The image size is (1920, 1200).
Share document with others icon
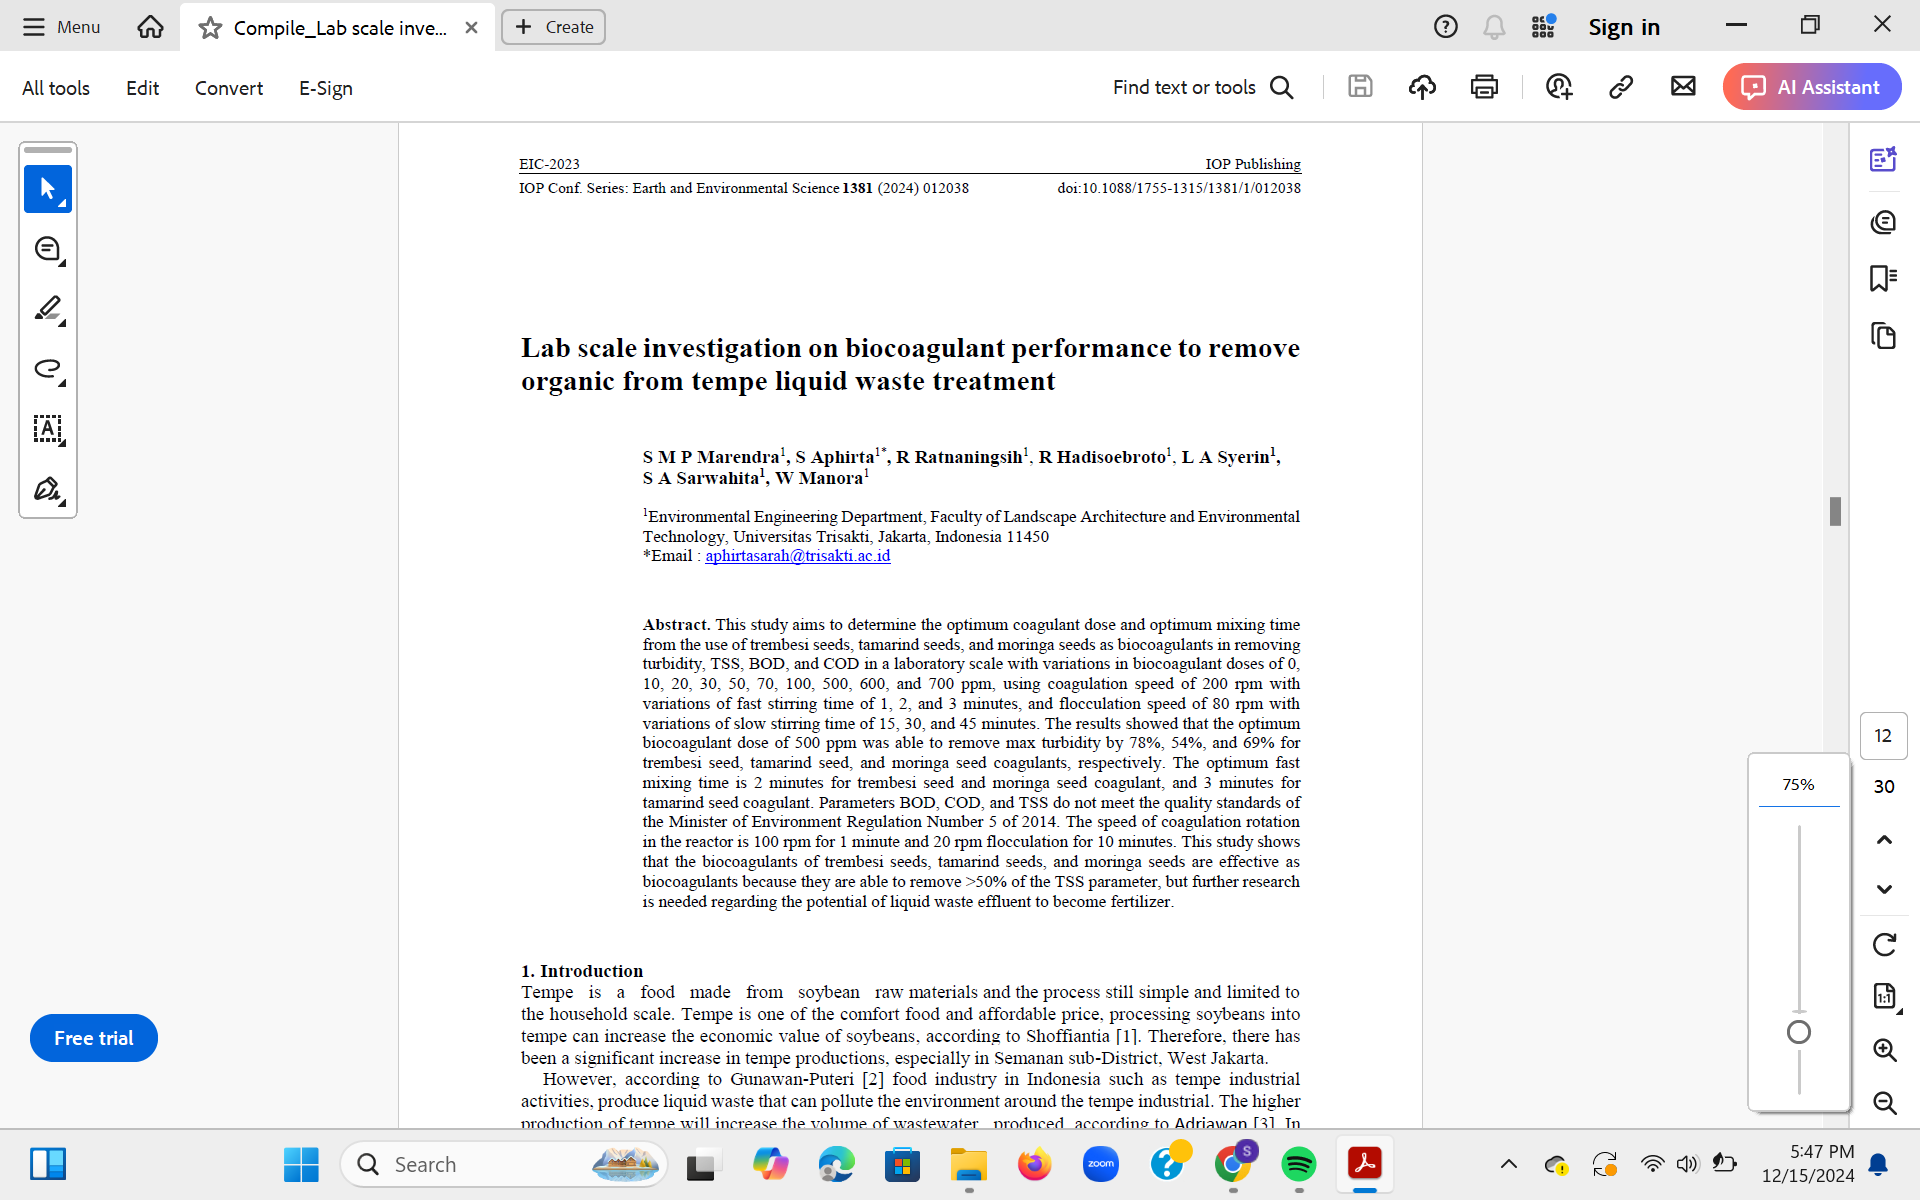click(x=1559, y=87)
